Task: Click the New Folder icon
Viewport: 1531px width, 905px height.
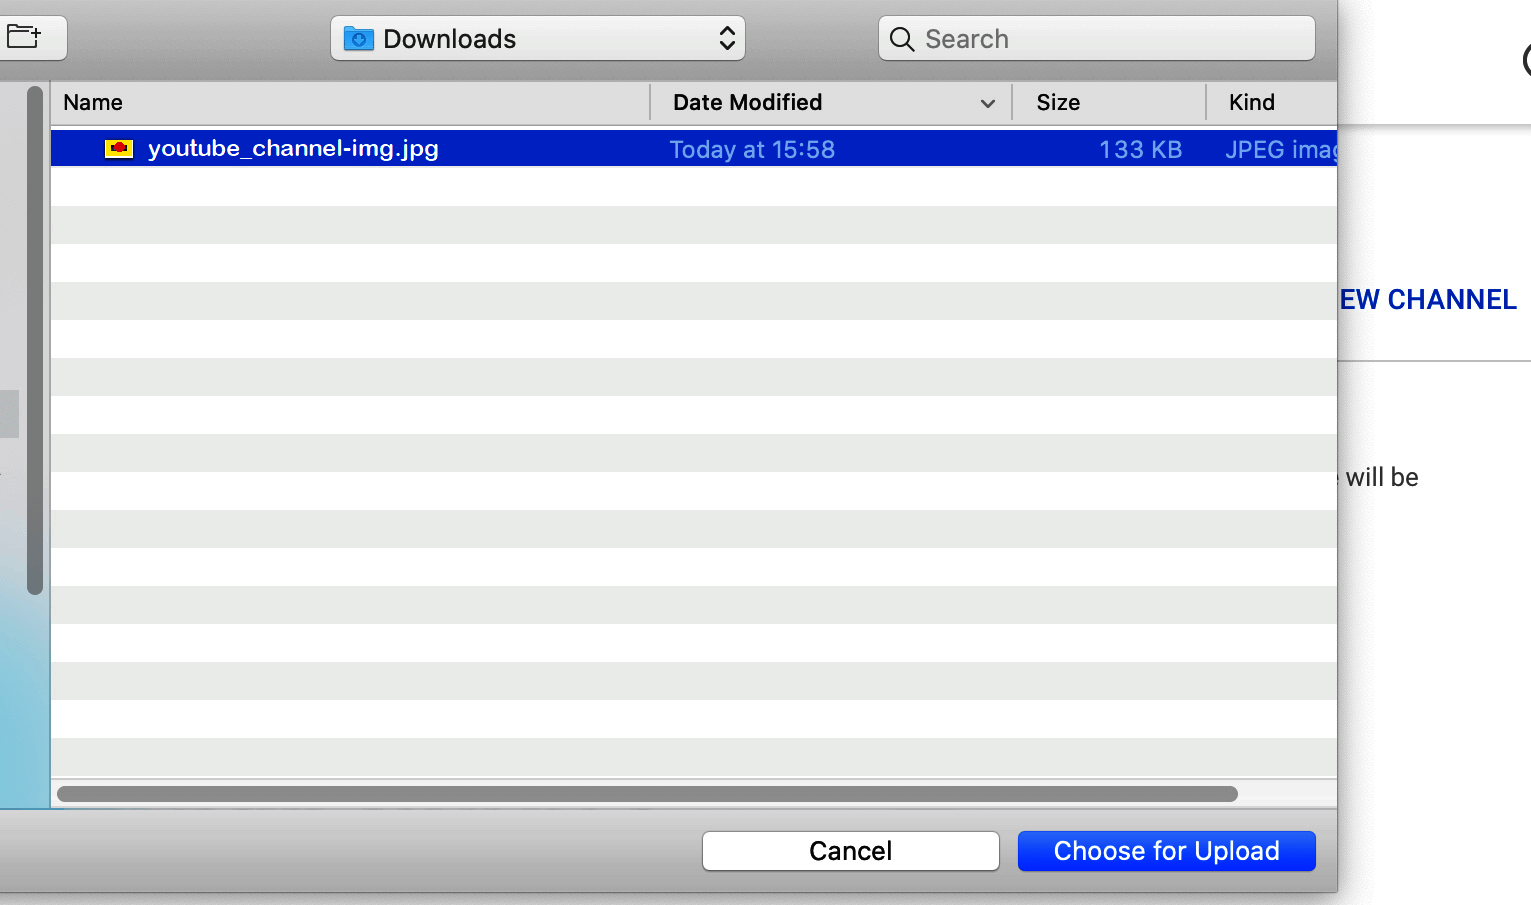Action: (24, 38)
